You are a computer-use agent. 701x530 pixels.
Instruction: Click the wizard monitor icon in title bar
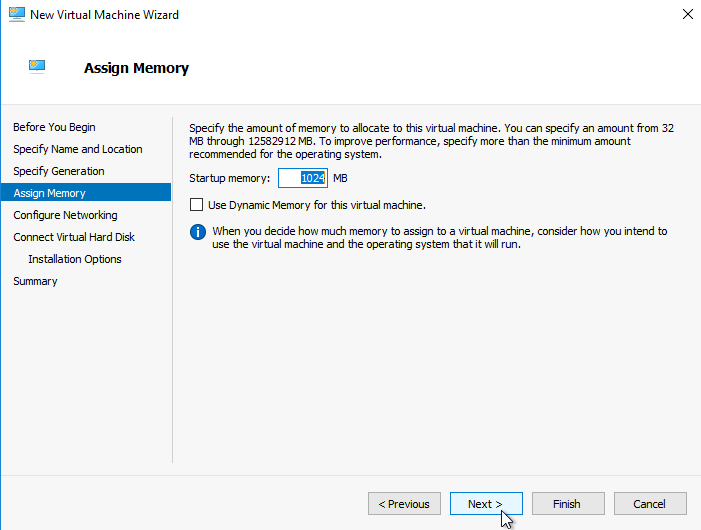click(x=17, y=14)
